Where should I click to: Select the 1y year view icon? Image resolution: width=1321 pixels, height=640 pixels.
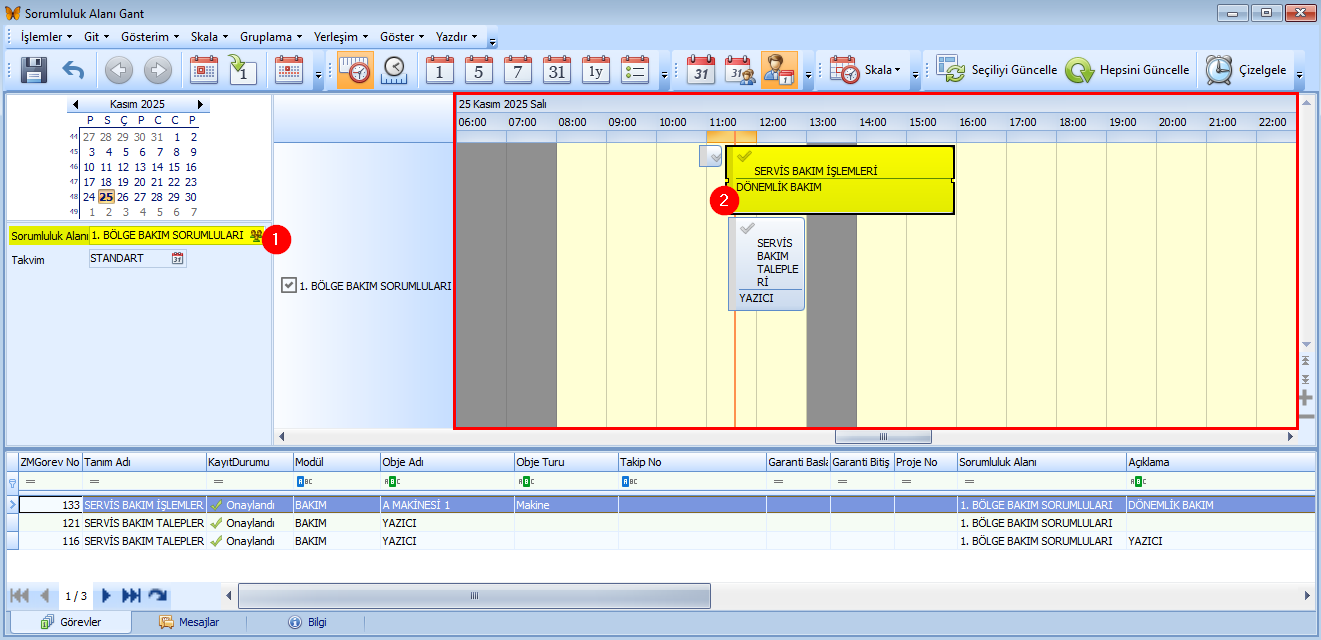596,70
